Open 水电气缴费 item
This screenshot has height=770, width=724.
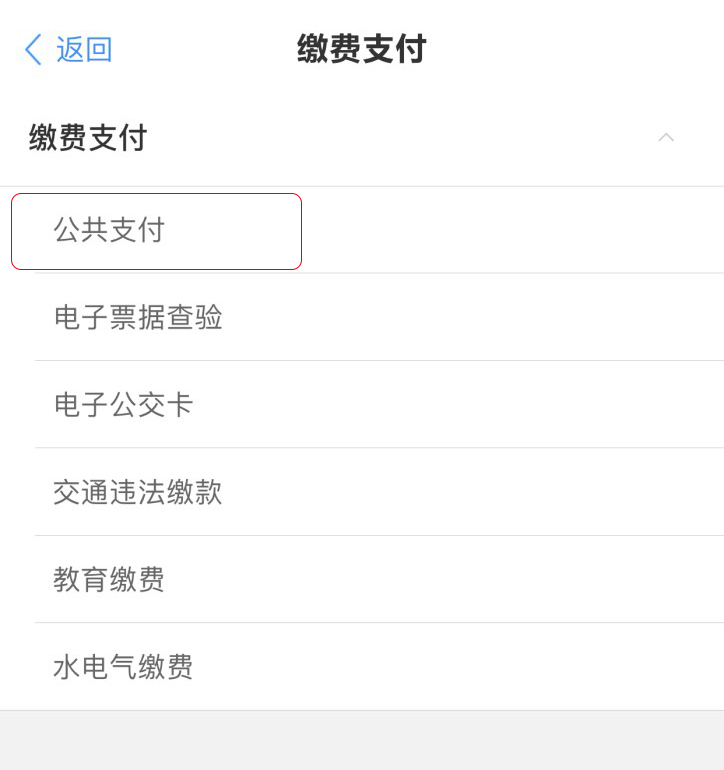pos(123,667)
